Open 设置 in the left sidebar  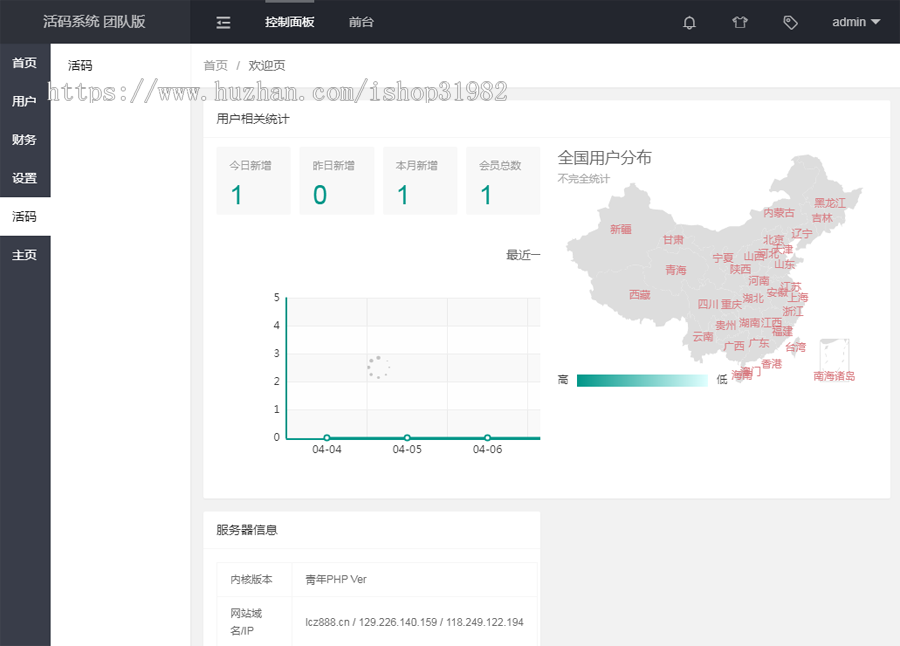25,178
